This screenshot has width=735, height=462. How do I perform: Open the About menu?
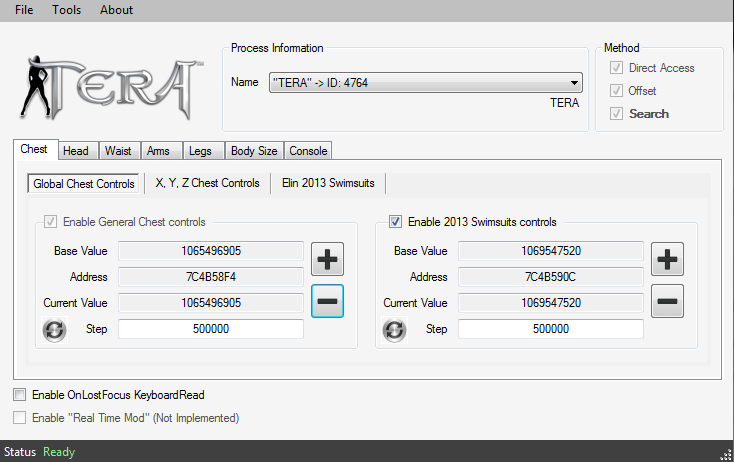click(x=116, y=10)
